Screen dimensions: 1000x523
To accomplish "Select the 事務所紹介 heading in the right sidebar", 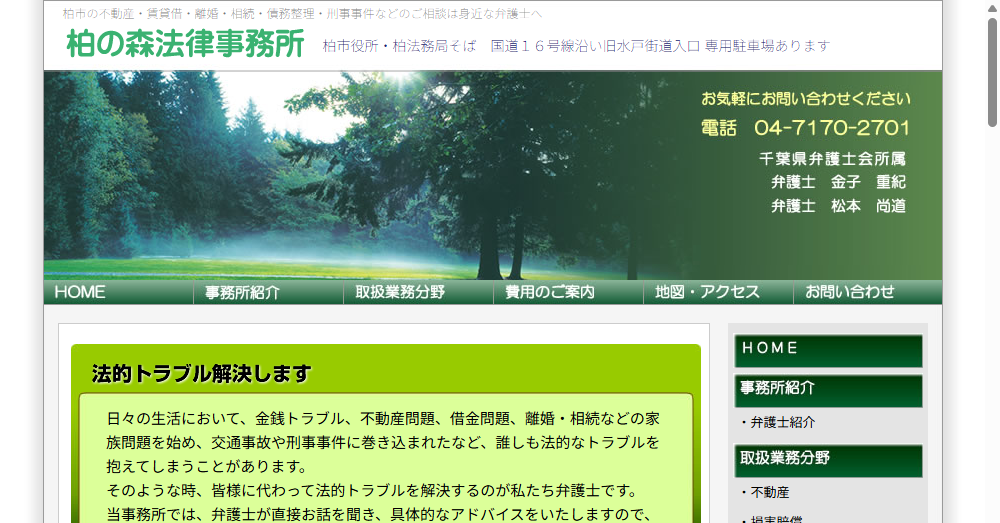I will tap(828, 389).
